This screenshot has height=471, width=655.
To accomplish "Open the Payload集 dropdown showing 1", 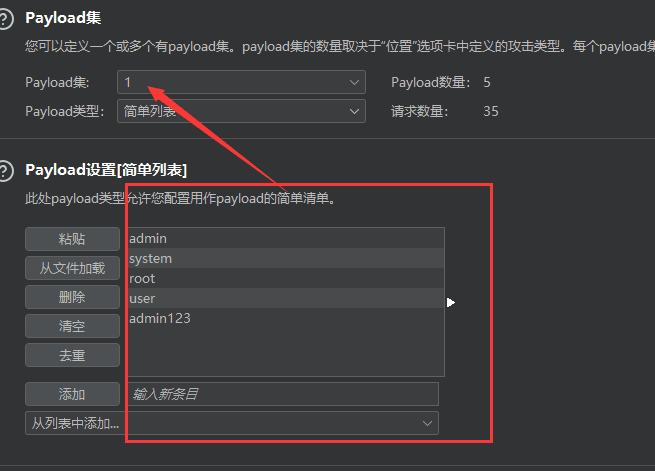I will (241, 82).
